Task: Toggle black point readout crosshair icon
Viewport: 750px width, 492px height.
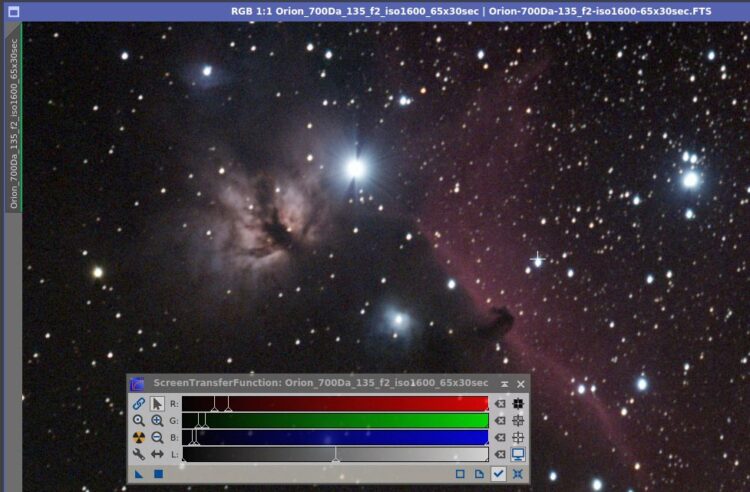Action: point(518,404)
